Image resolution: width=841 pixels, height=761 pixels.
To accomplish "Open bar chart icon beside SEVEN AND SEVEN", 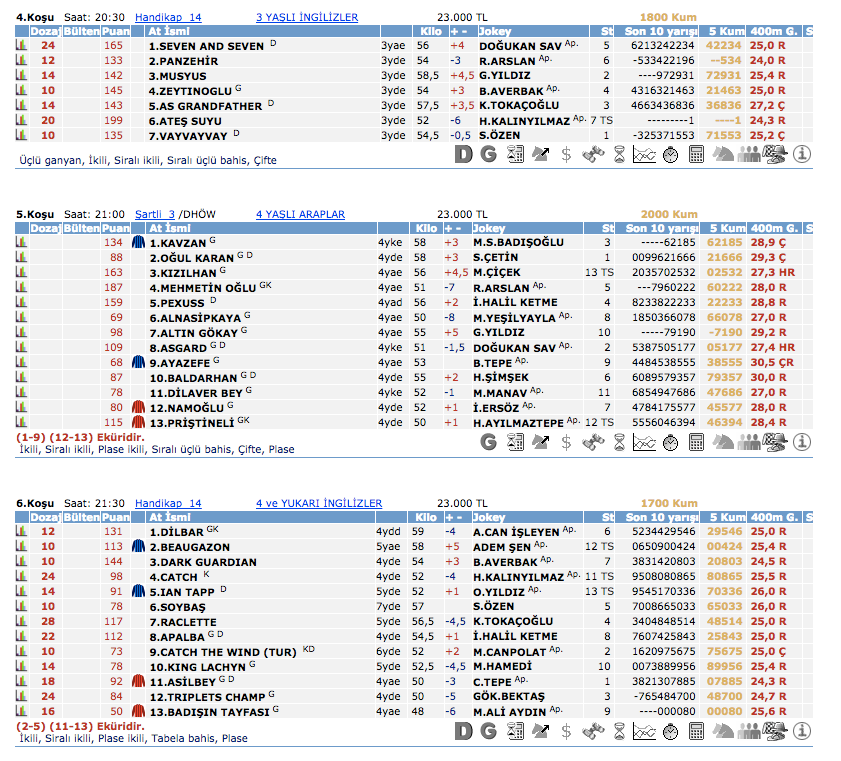I will tap(21, 46).
